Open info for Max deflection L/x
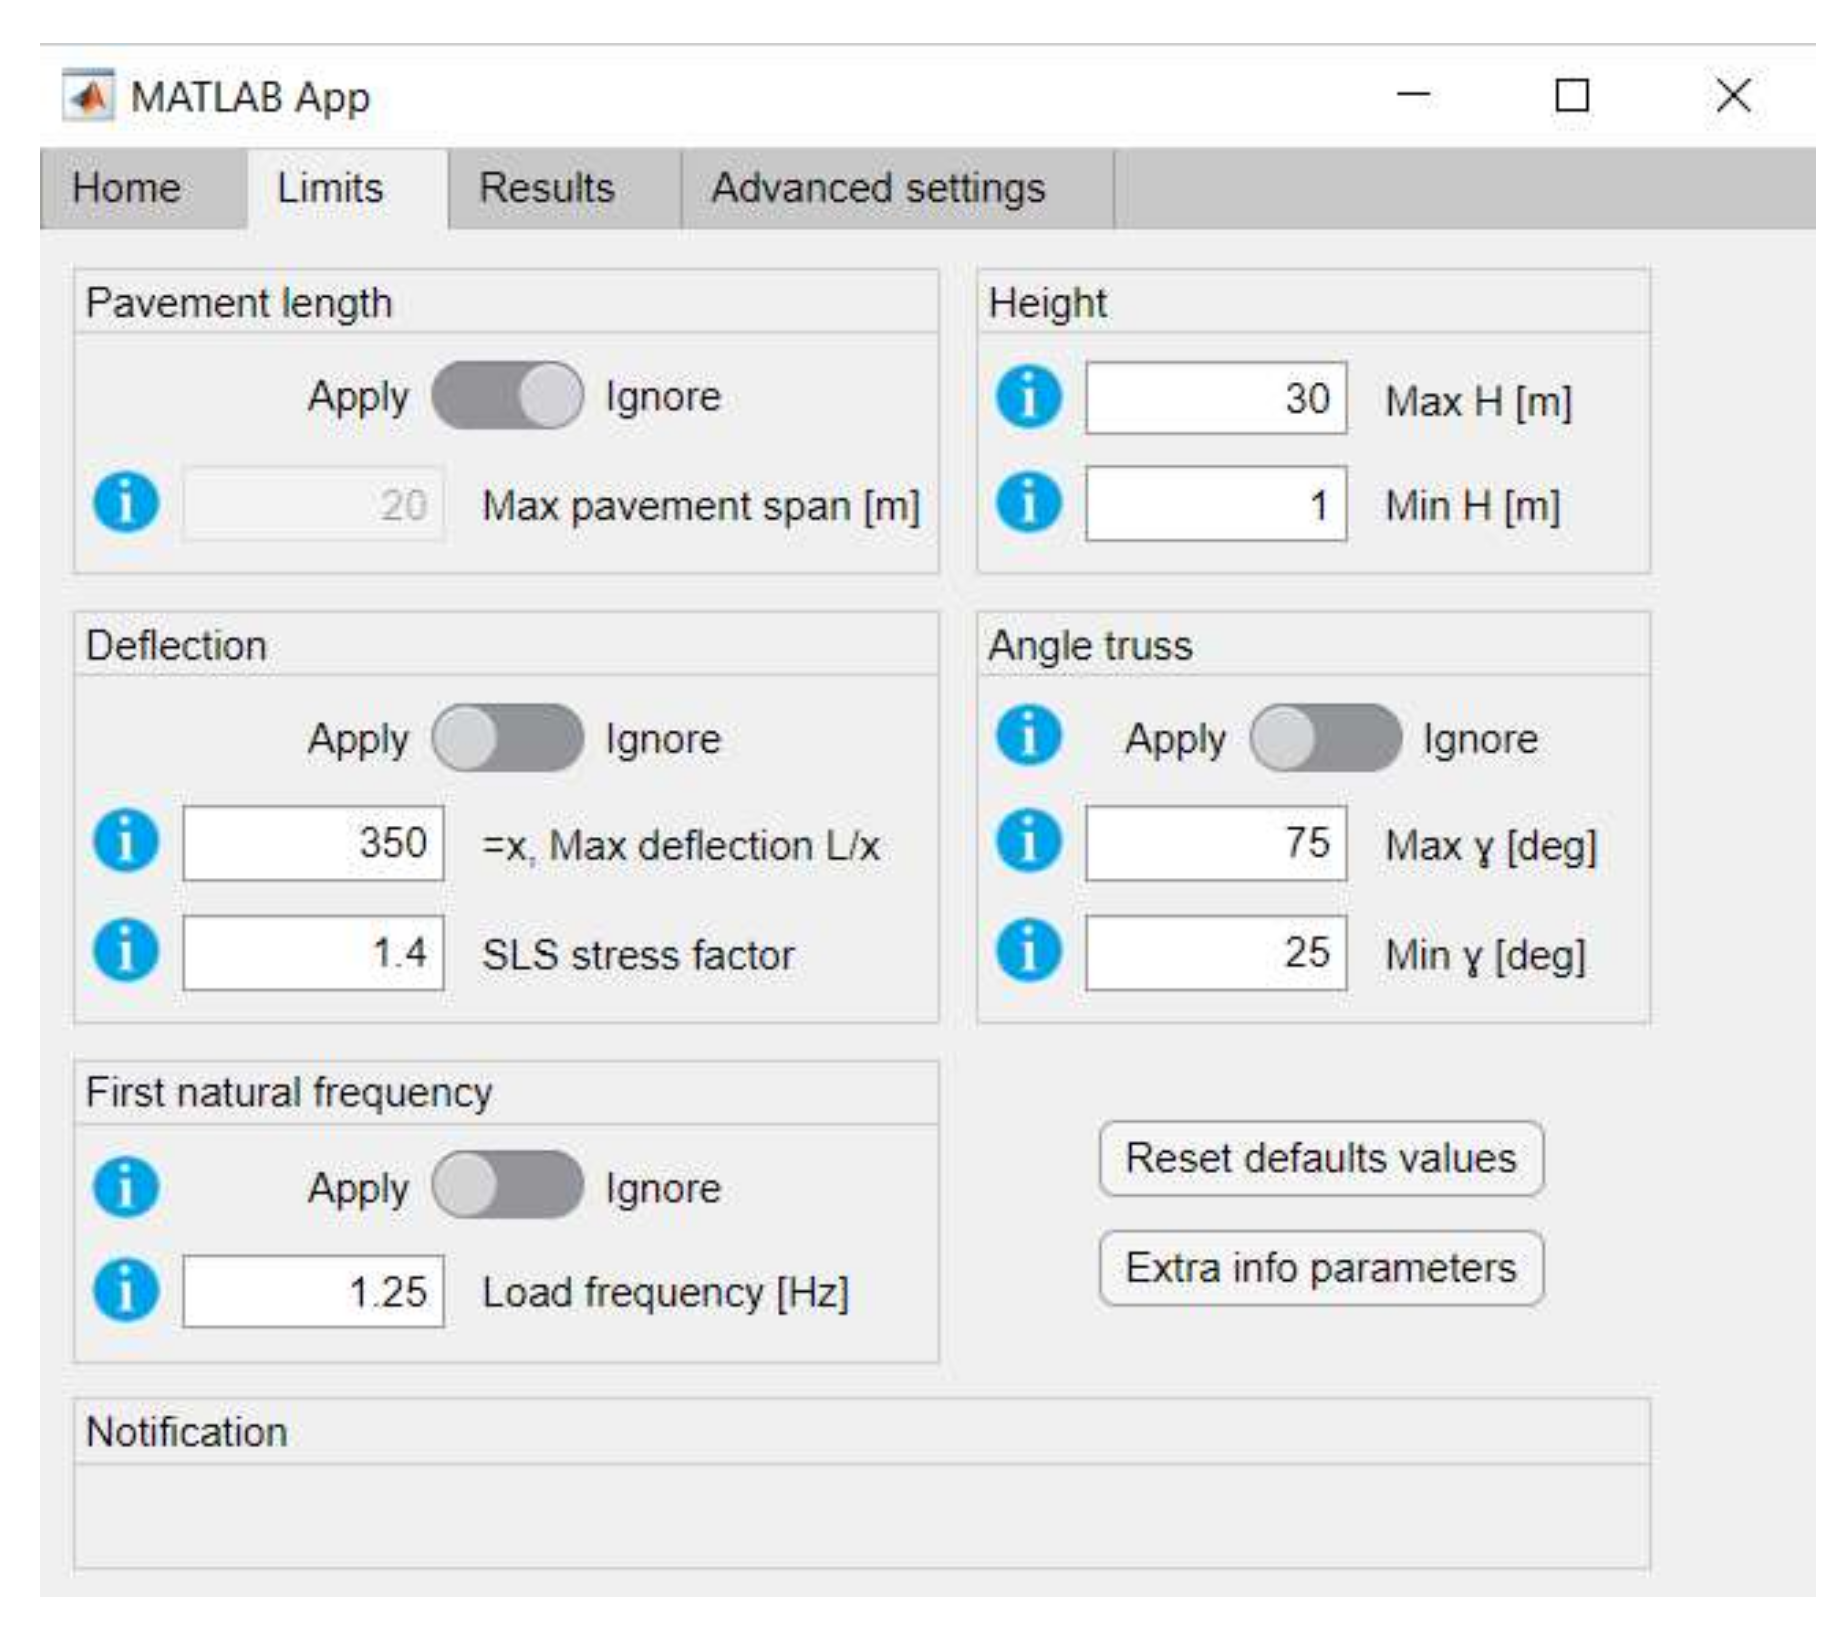The height and width of the screenshot is (1632, 1848). [126, 842]
